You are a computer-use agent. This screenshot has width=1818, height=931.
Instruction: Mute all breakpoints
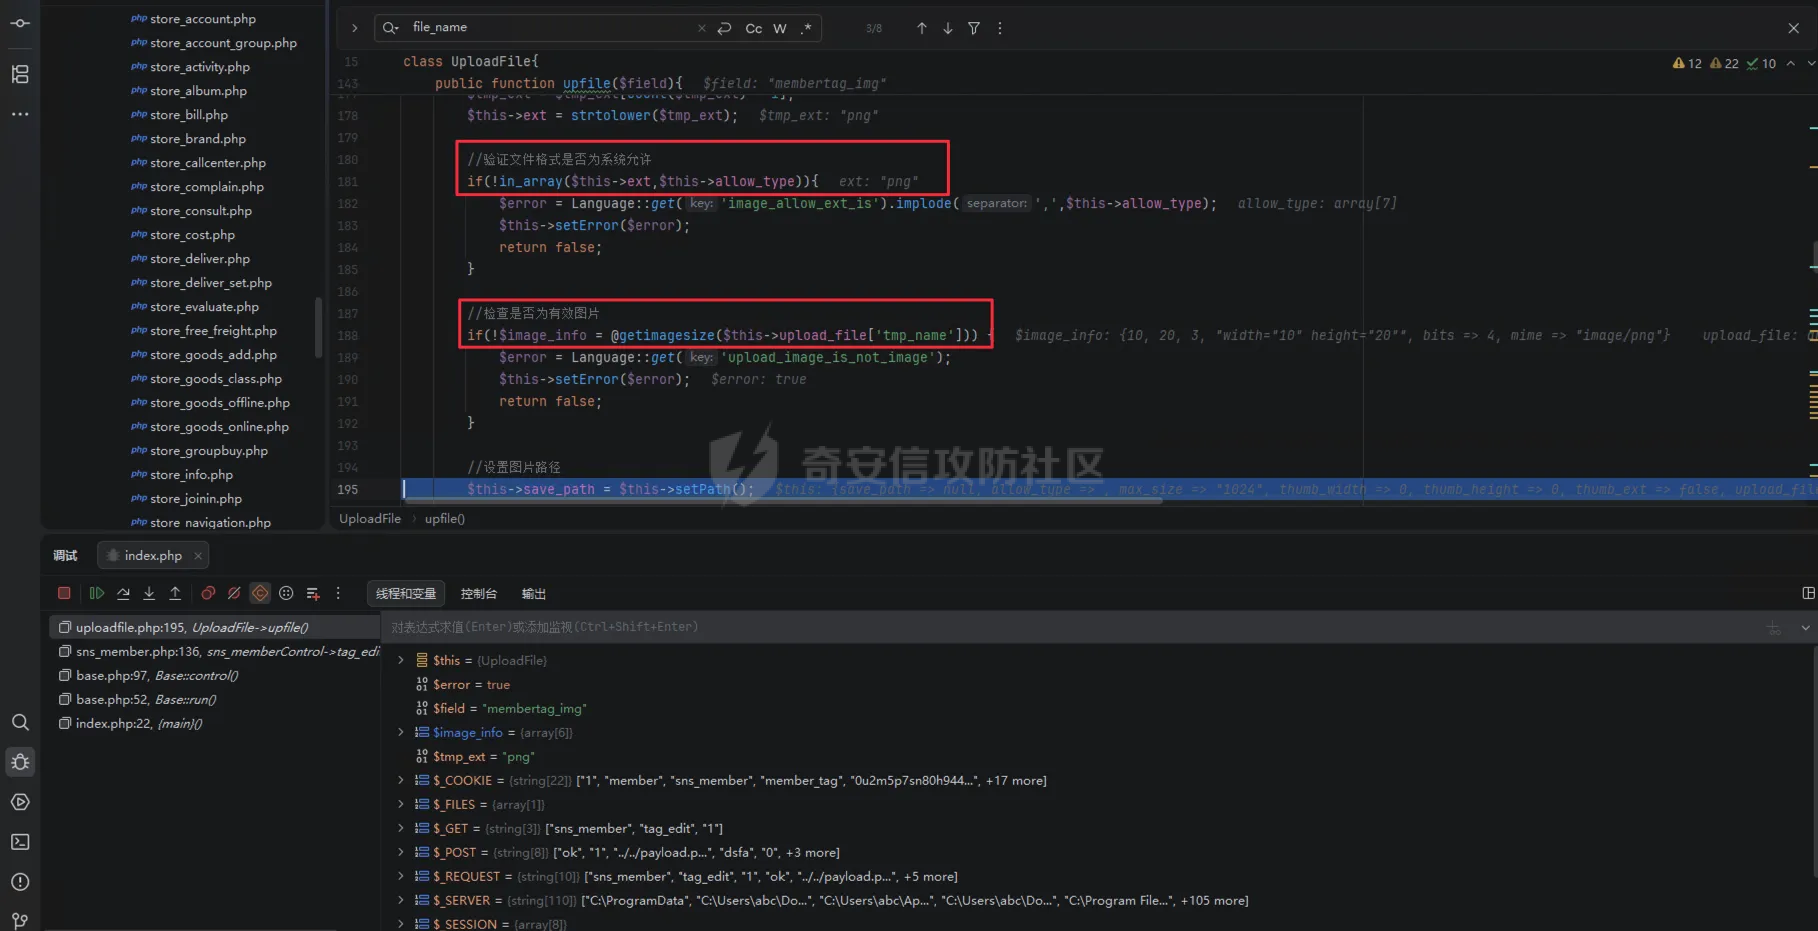(x=234, y=593)
